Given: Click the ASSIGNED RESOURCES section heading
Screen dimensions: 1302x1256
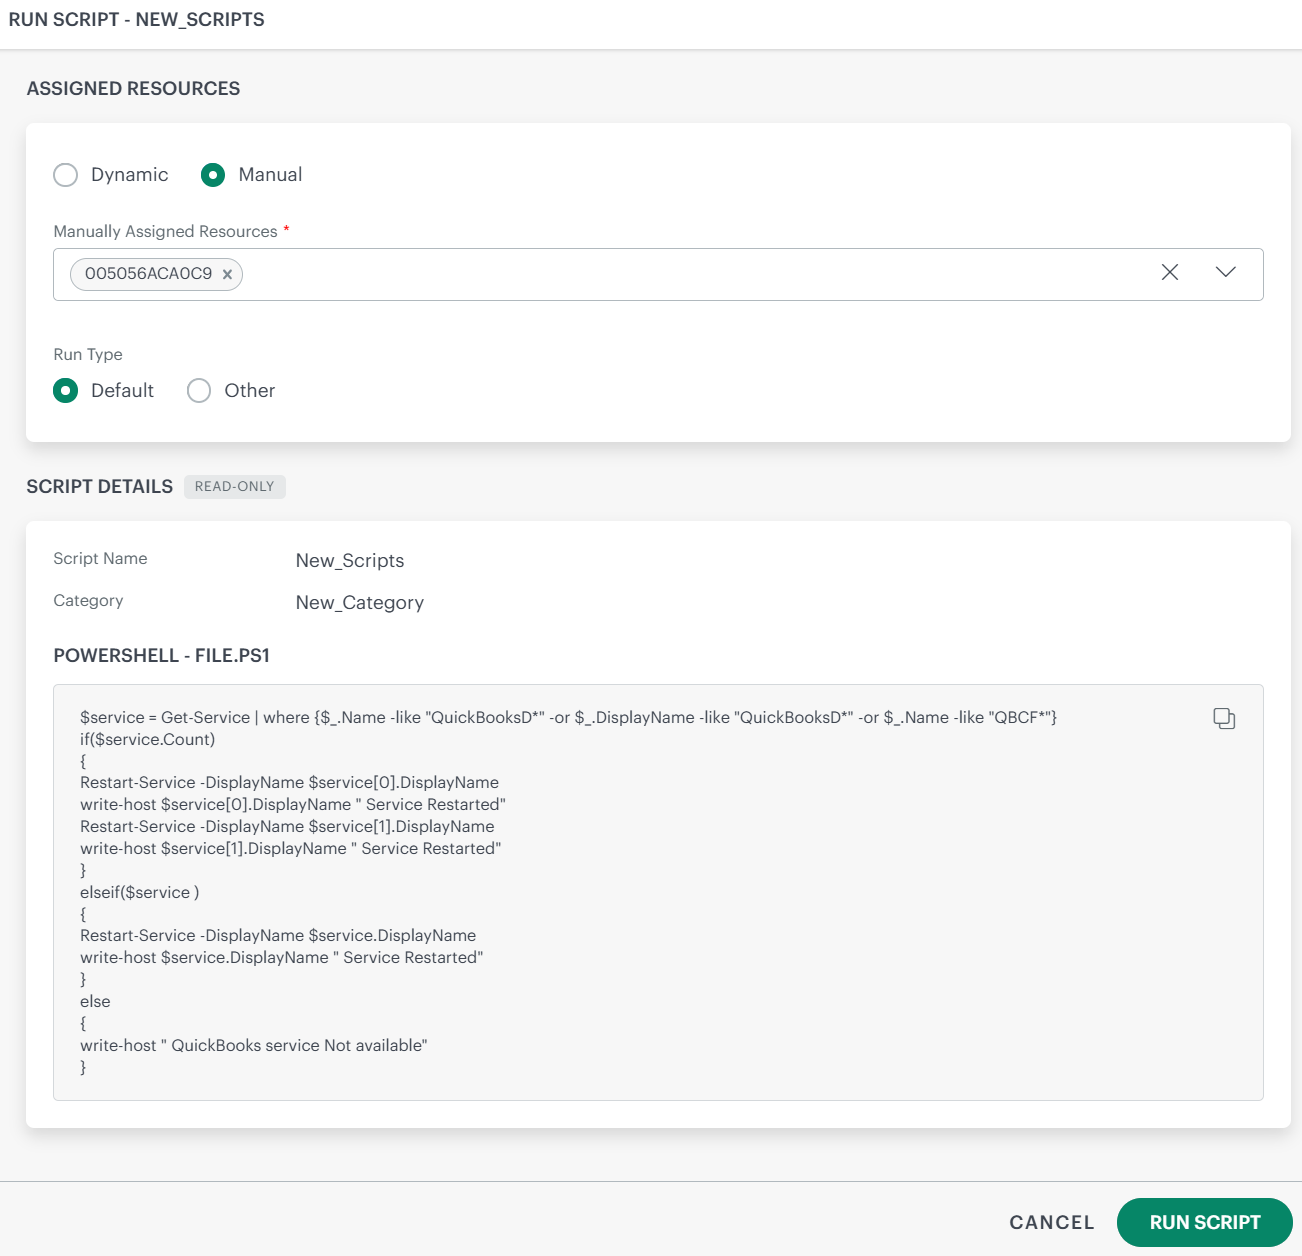Looking at the screenshot, I should (x=133, y=88).
